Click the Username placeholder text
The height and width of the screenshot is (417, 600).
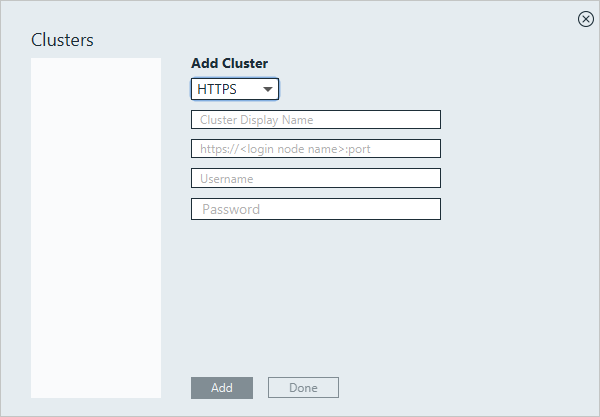[x=227, y=179]
